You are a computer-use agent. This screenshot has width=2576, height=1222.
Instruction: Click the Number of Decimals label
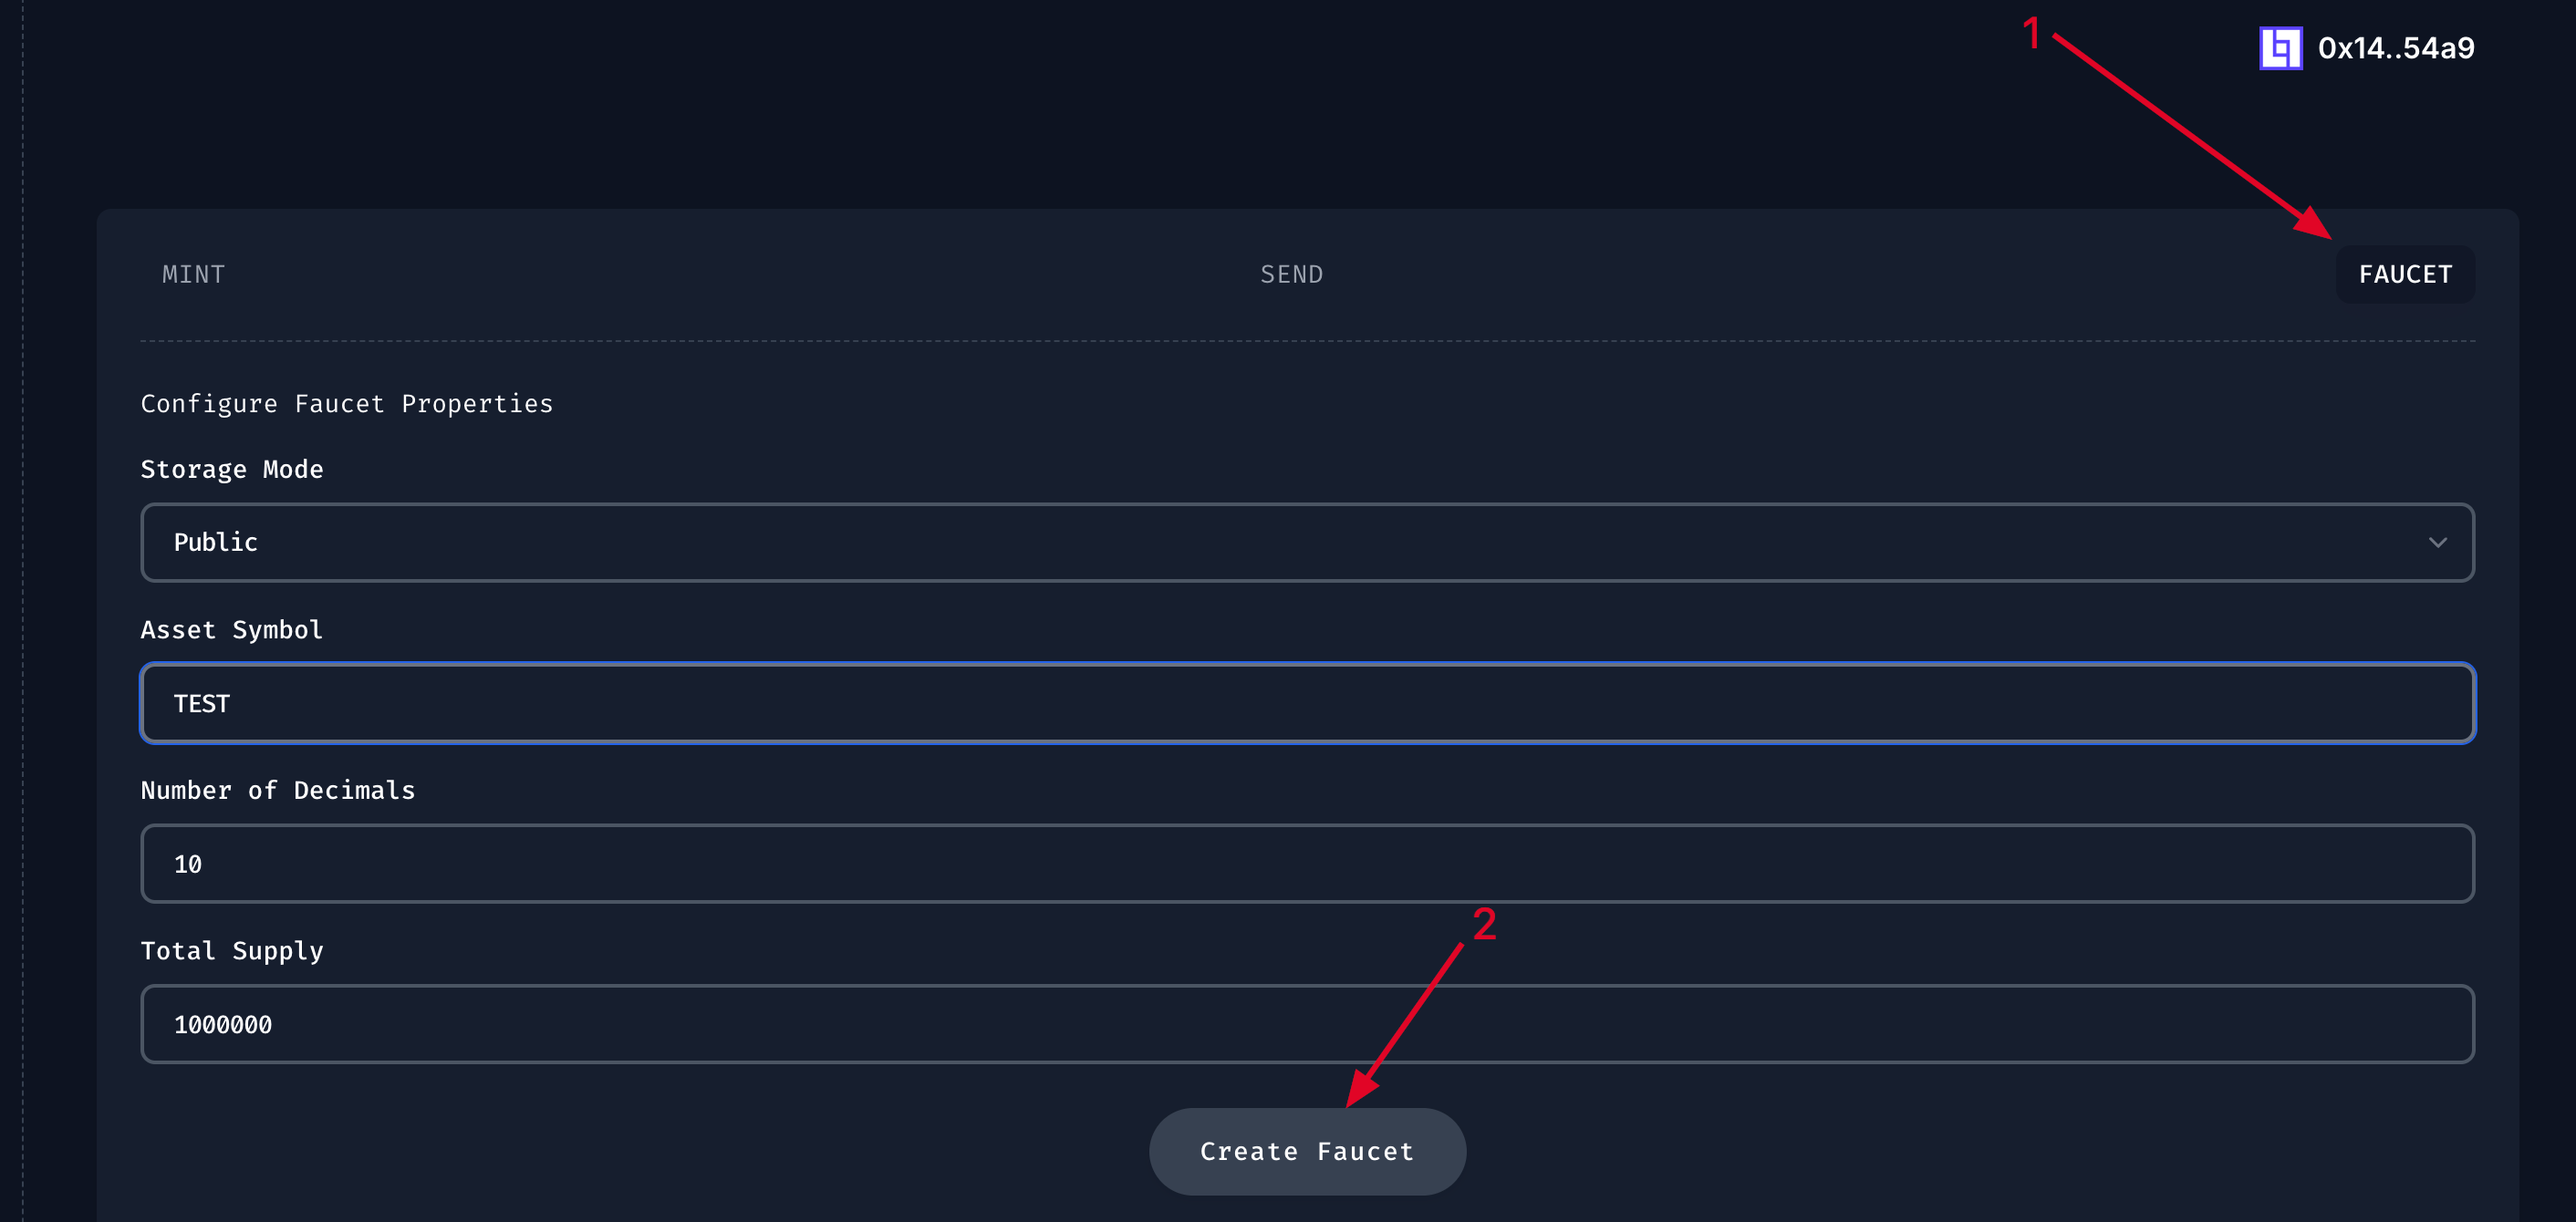click(278, 790)
